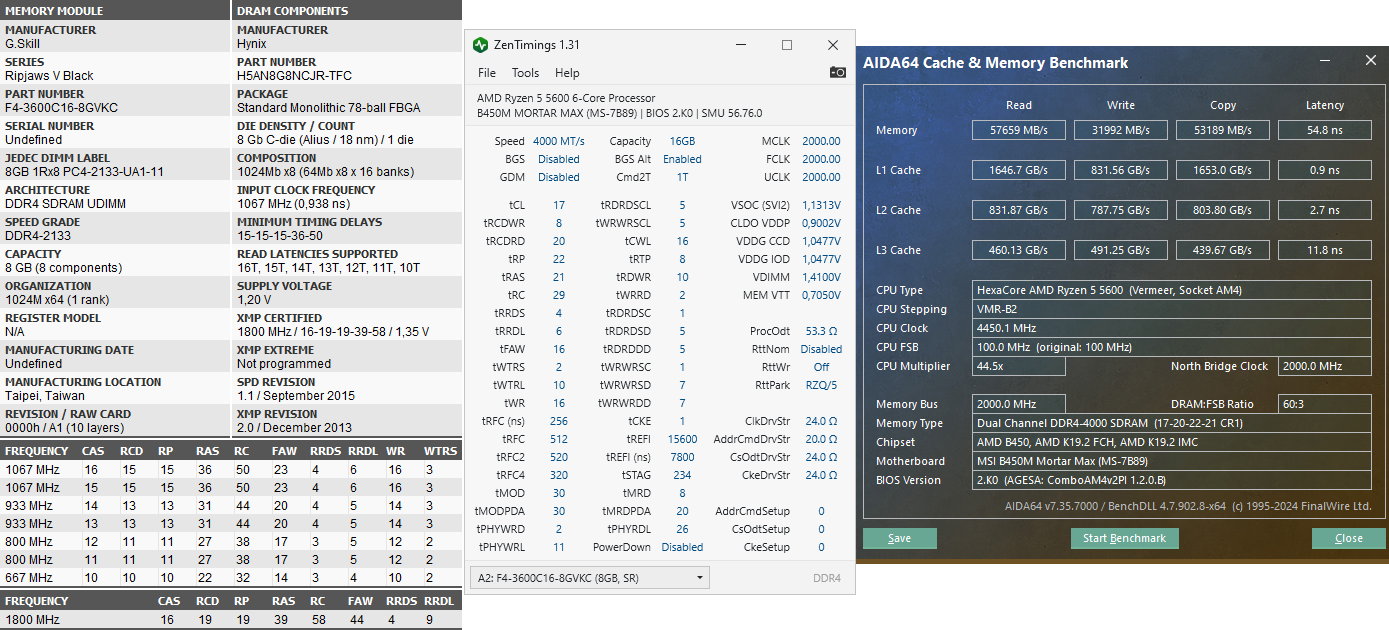Click the Memory Read value 57659 MB/s
Screen dimensions: 1389x630
pyautogui.click(x=1019, y=130)
